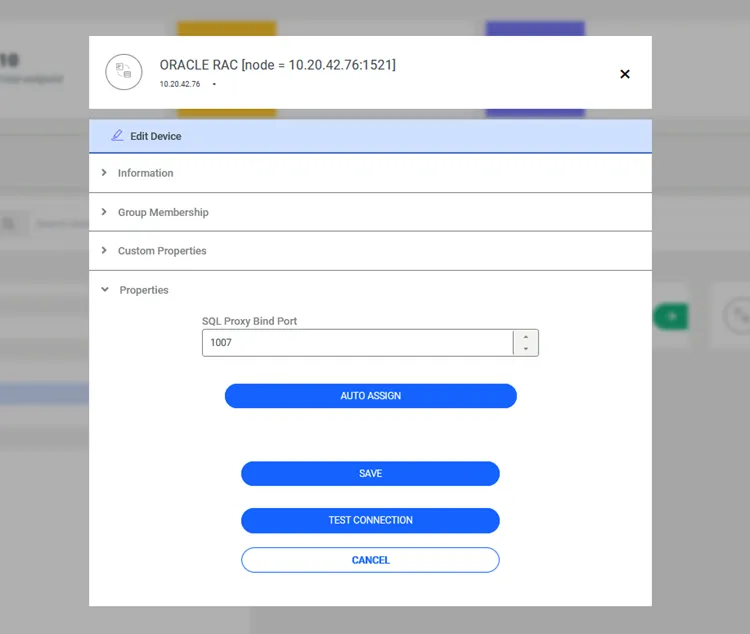Click the Edit Device pencil icon
Viewport: 750px width, 634px height.
(x=117, y=136)
